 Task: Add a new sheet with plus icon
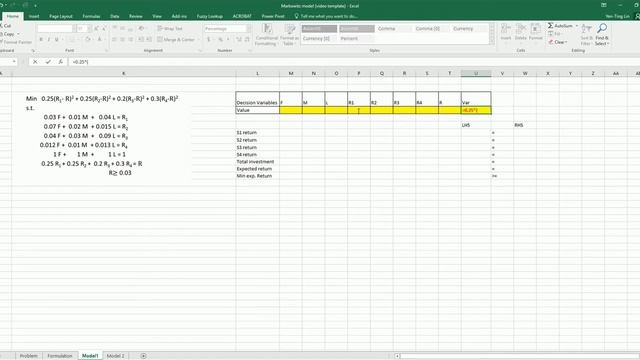point(143,356)
